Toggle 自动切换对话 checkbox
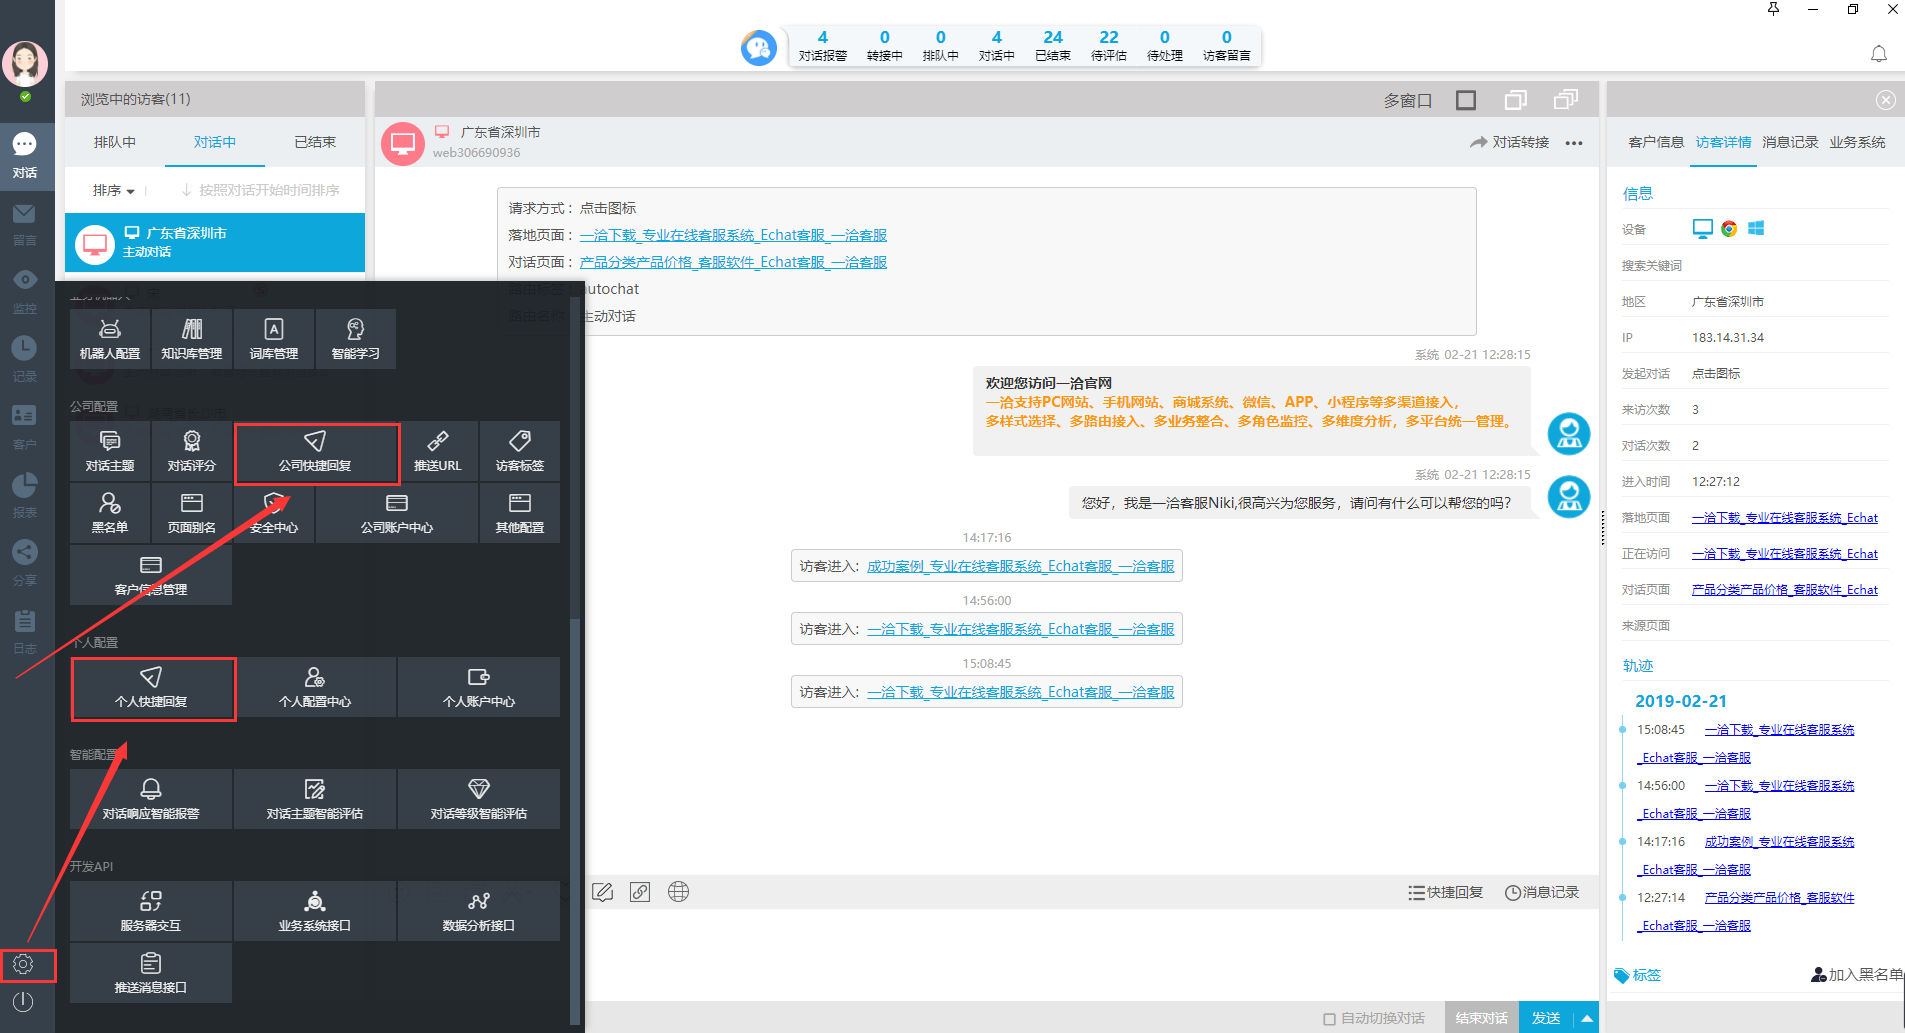Image resolution: width=1905 pixels, height=1033 pixels. point(1329,1018)
